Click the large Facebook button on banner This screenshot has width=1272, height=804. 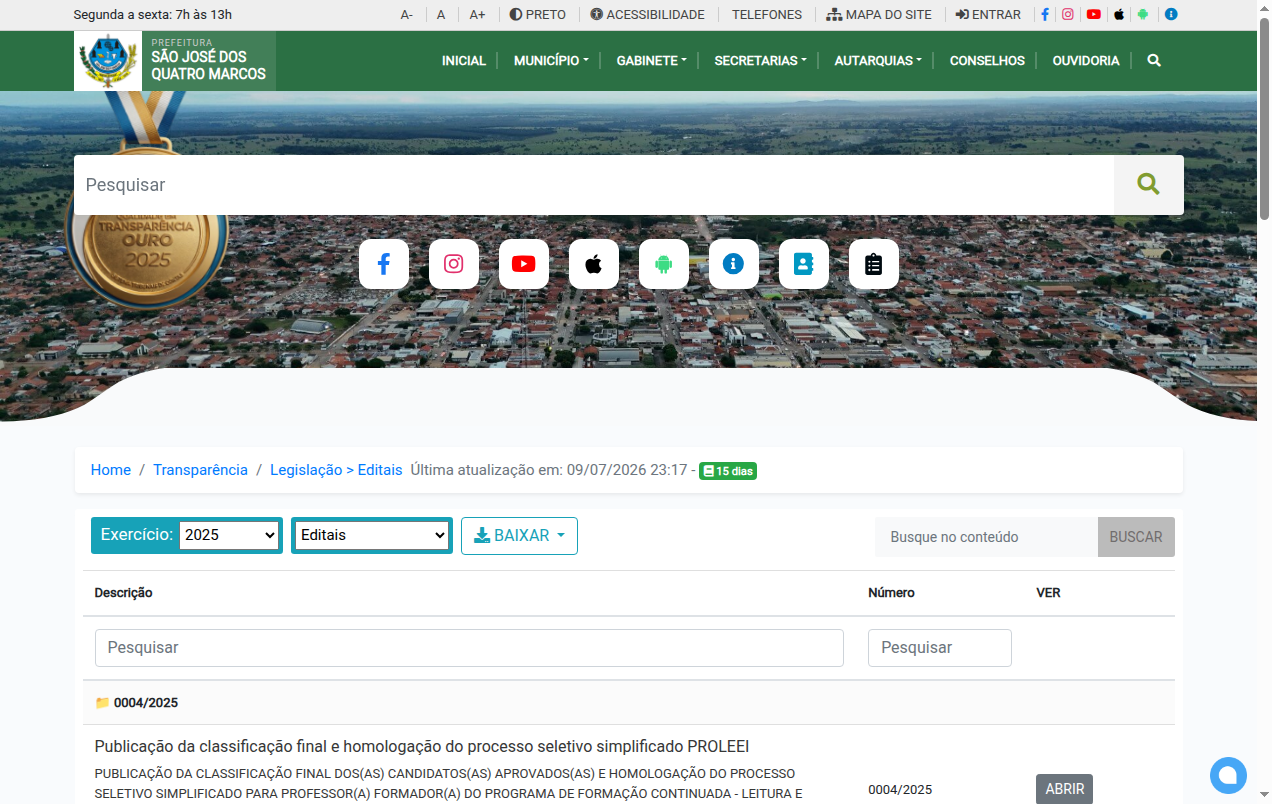[x=384, y=264]
